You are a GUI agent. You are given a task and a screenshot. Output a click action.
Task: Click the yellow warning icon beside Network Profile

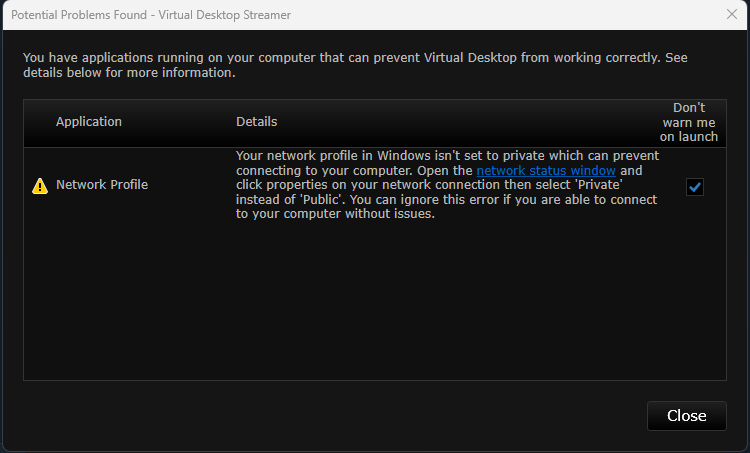click(40, 186)
